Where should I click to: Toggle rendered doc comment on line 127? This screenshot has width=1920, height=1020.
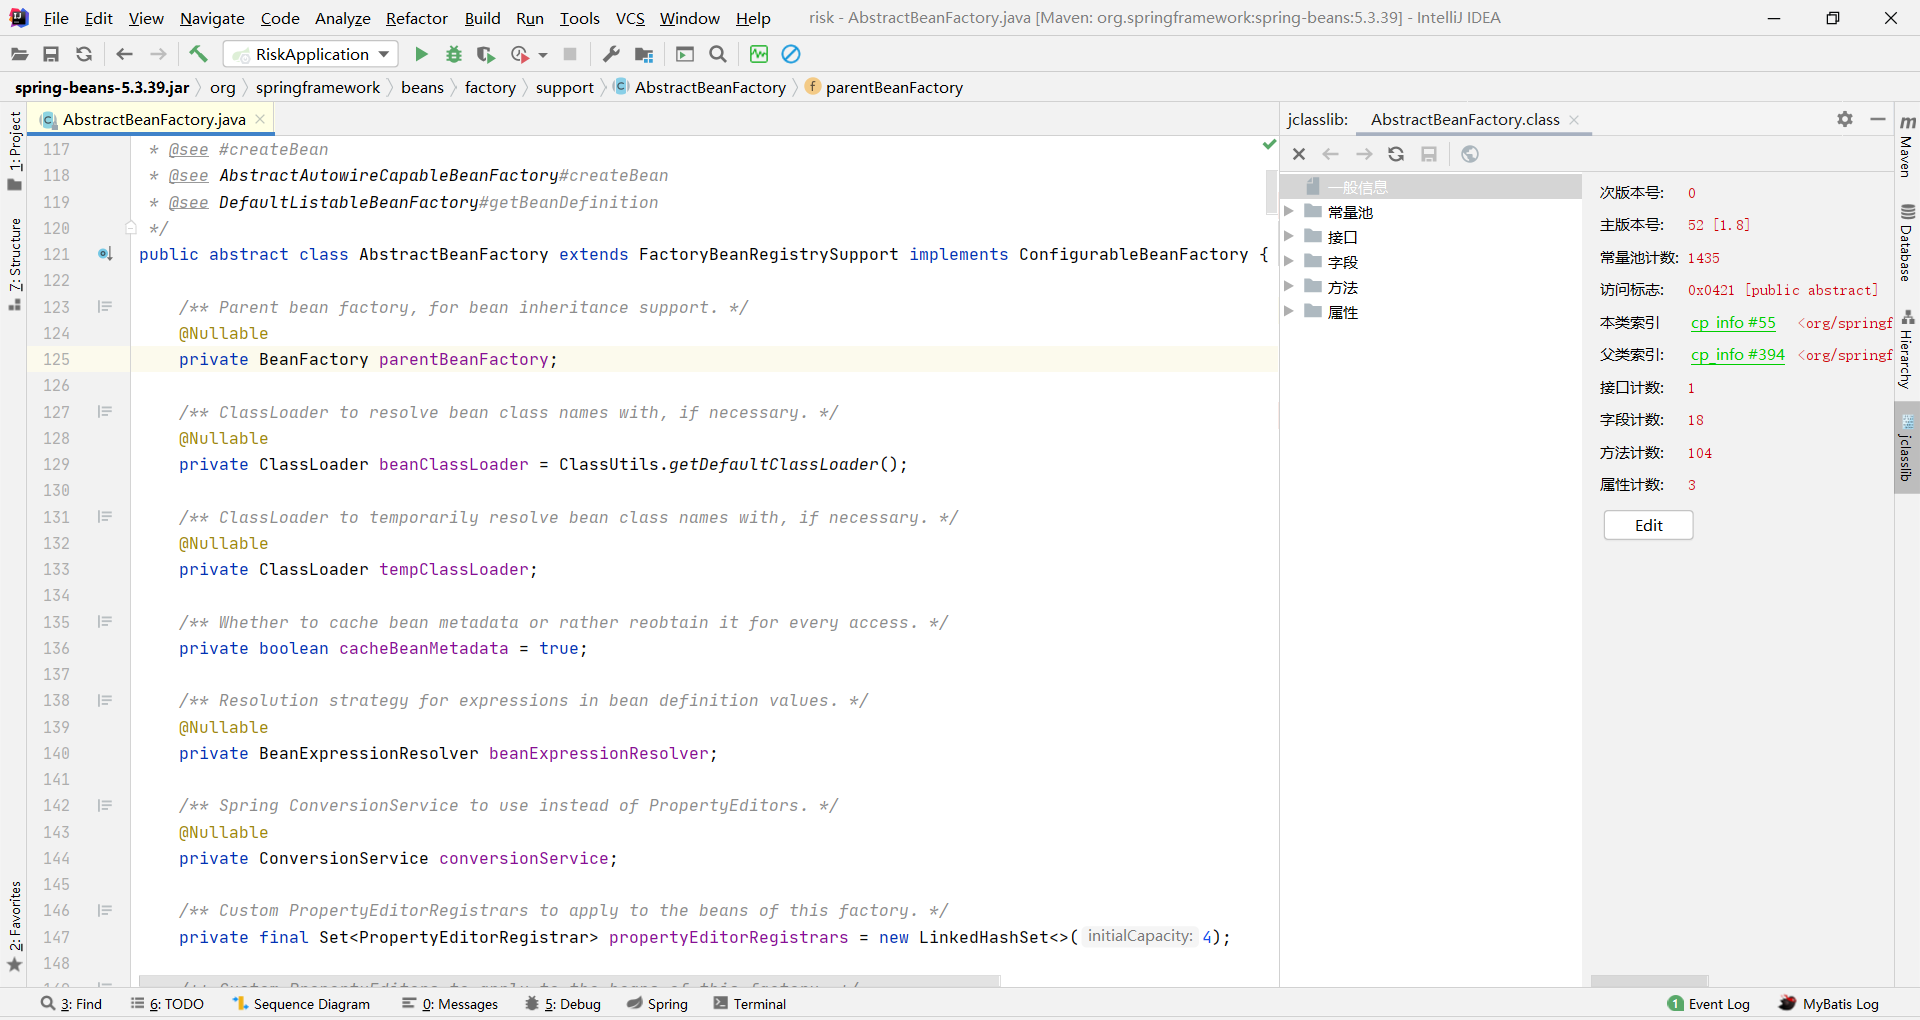(105, 412)
